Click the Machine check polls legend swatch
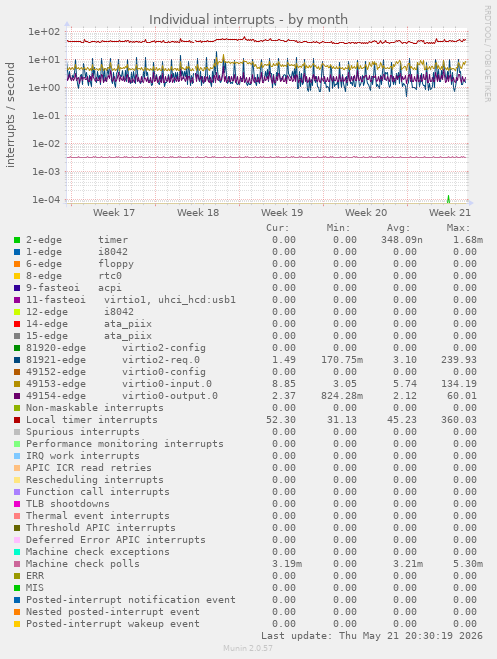The height and width of the screenshot is (659, 497). [17, 564]
